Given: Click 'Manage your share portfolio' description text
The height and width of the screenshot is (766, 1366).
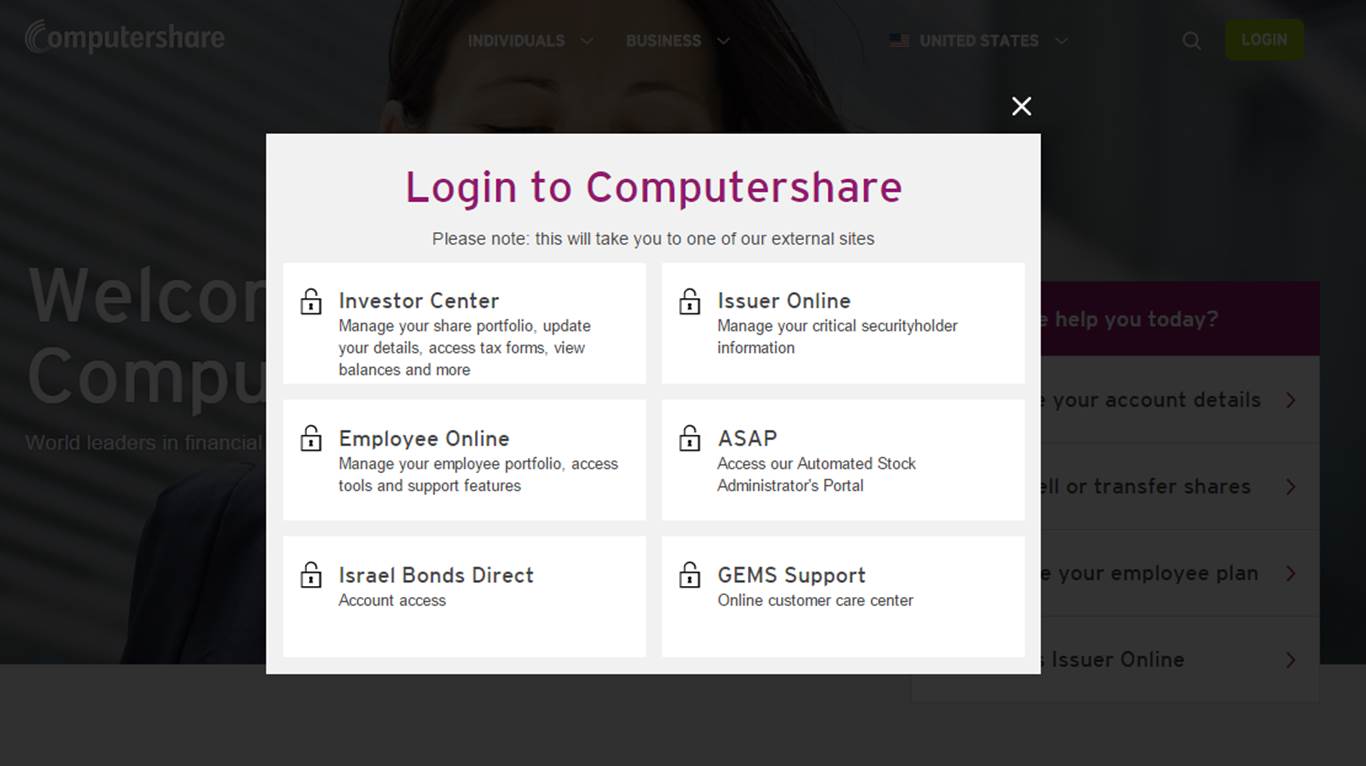Looking at the screenshot, I should tap(465, 348).
